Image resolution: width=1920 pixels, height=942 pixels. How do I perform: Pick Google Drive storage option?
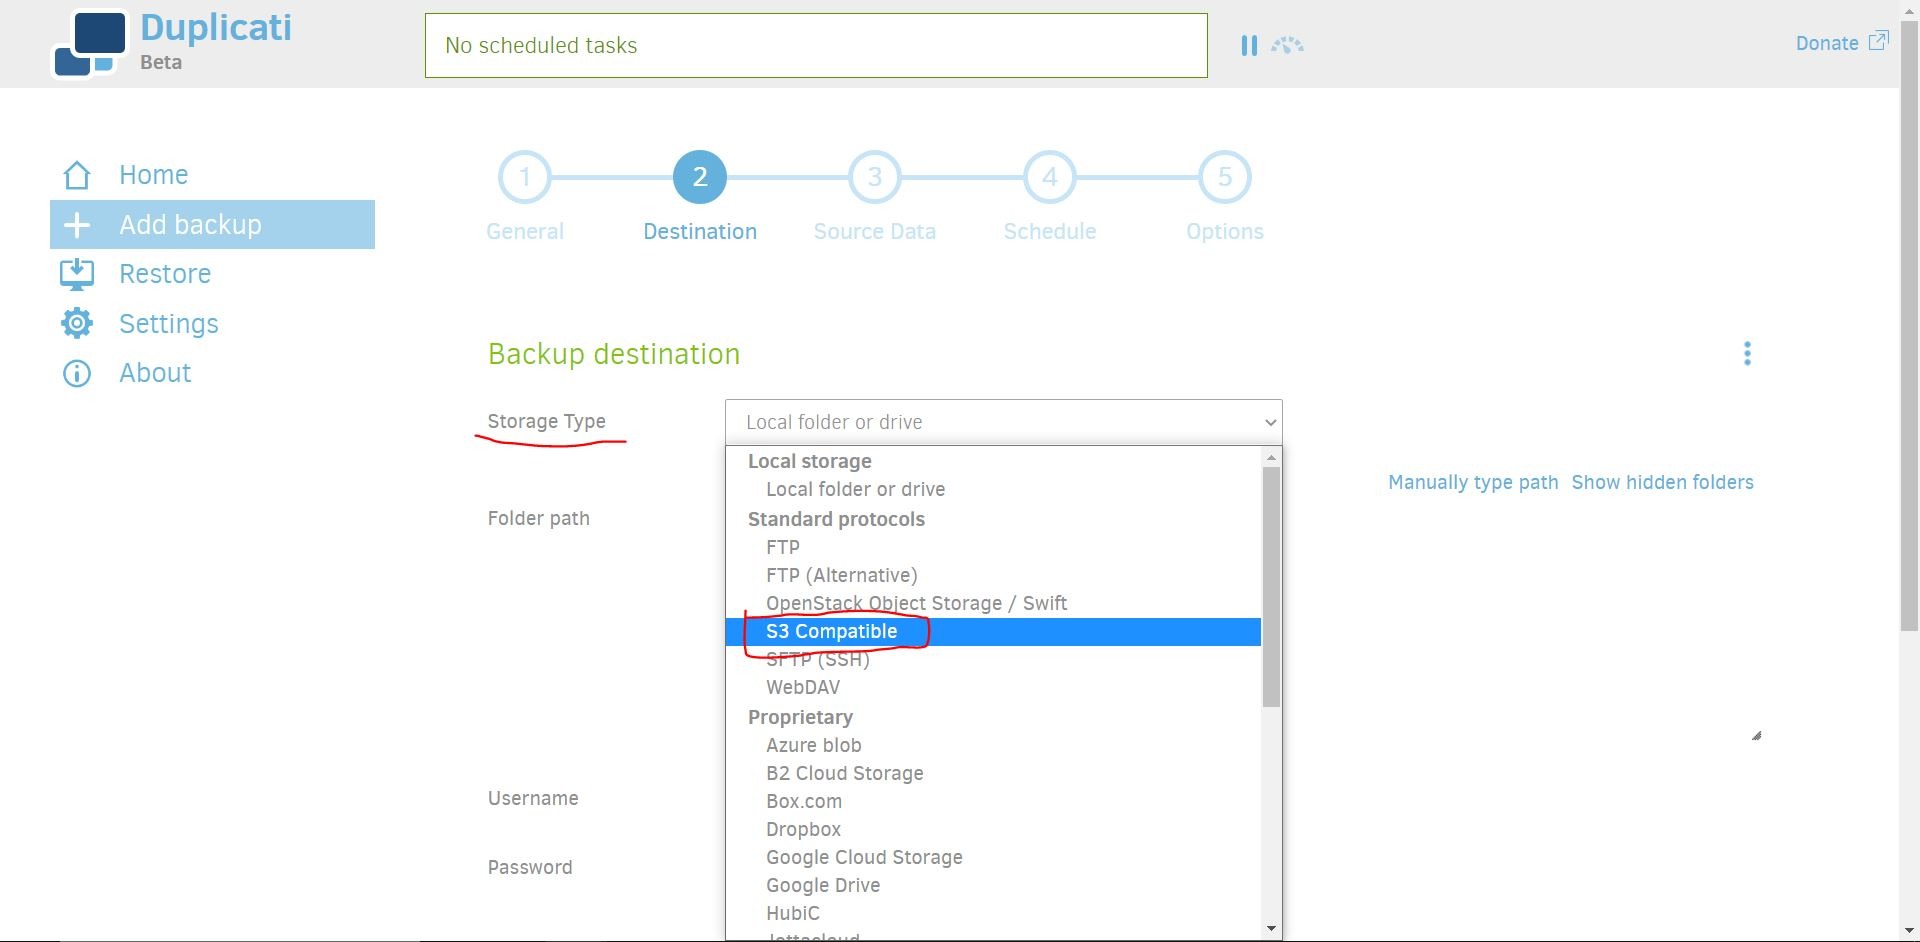point(993,885)
